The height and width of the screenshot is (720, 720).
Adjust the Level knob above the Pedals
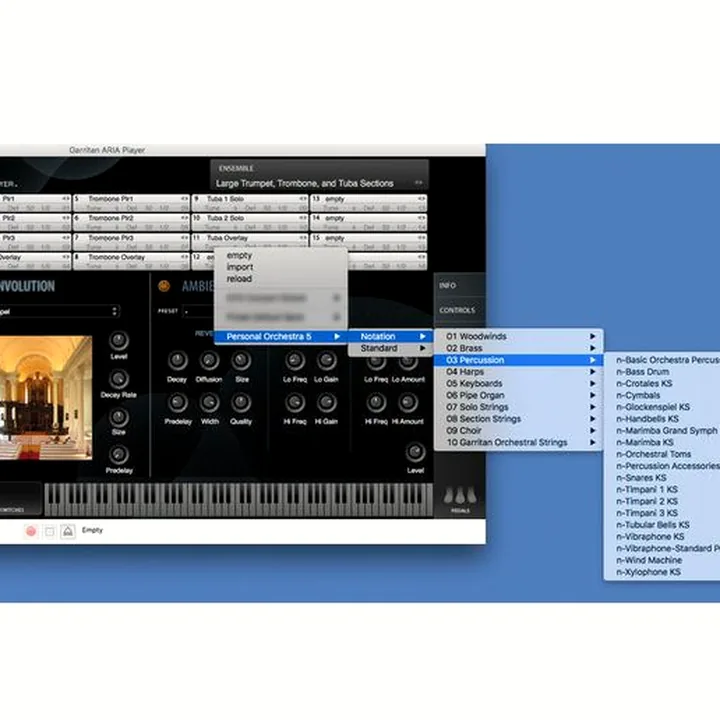point(415,452)
